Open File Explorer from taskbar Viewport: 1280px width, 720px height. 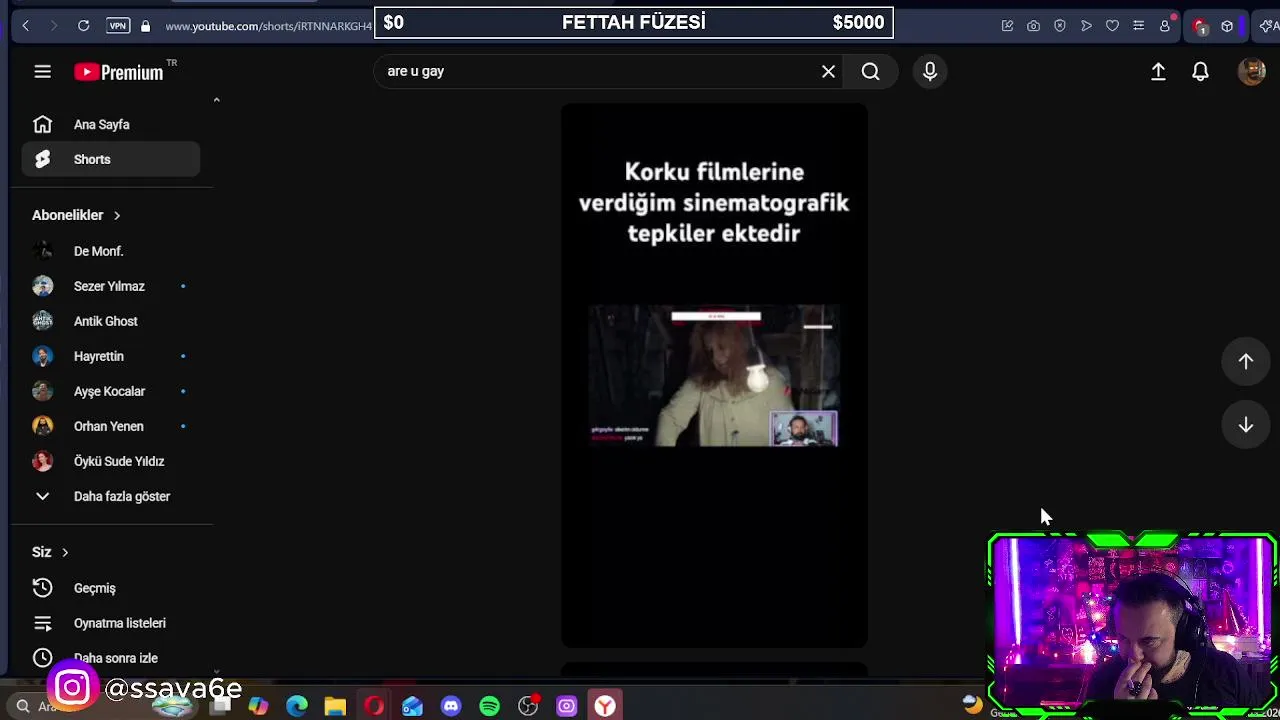pos(335,706)
